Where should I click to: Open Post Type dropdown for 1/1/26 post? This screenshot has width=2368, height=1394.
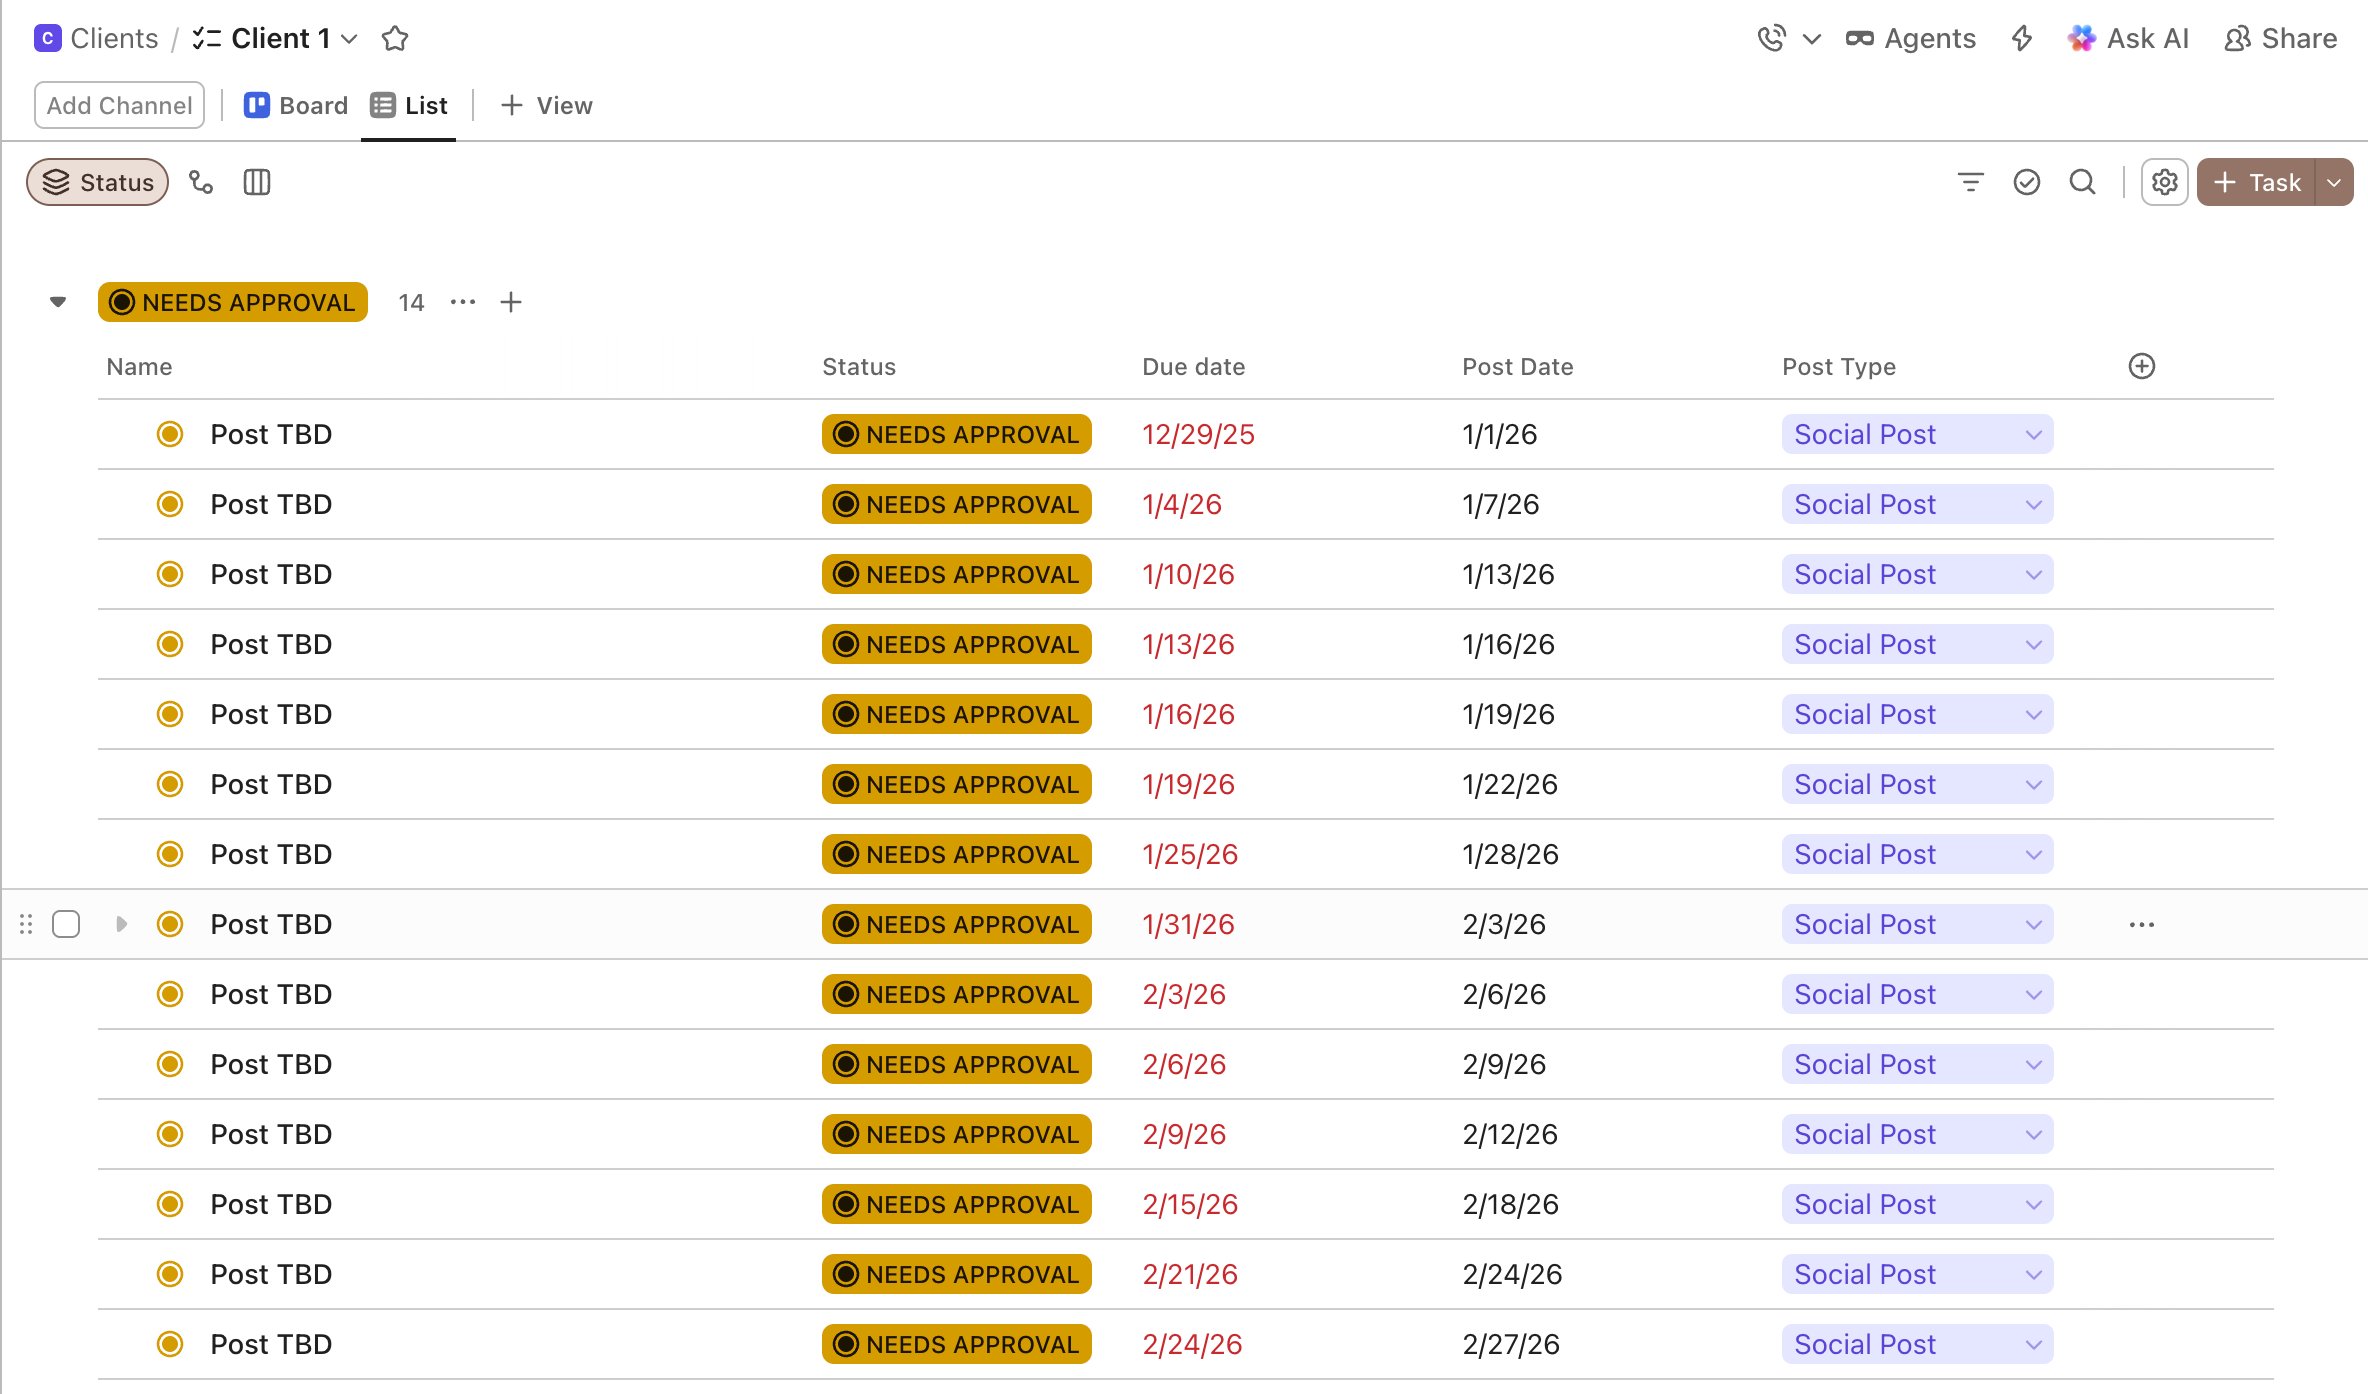[x=1917, y=434]
